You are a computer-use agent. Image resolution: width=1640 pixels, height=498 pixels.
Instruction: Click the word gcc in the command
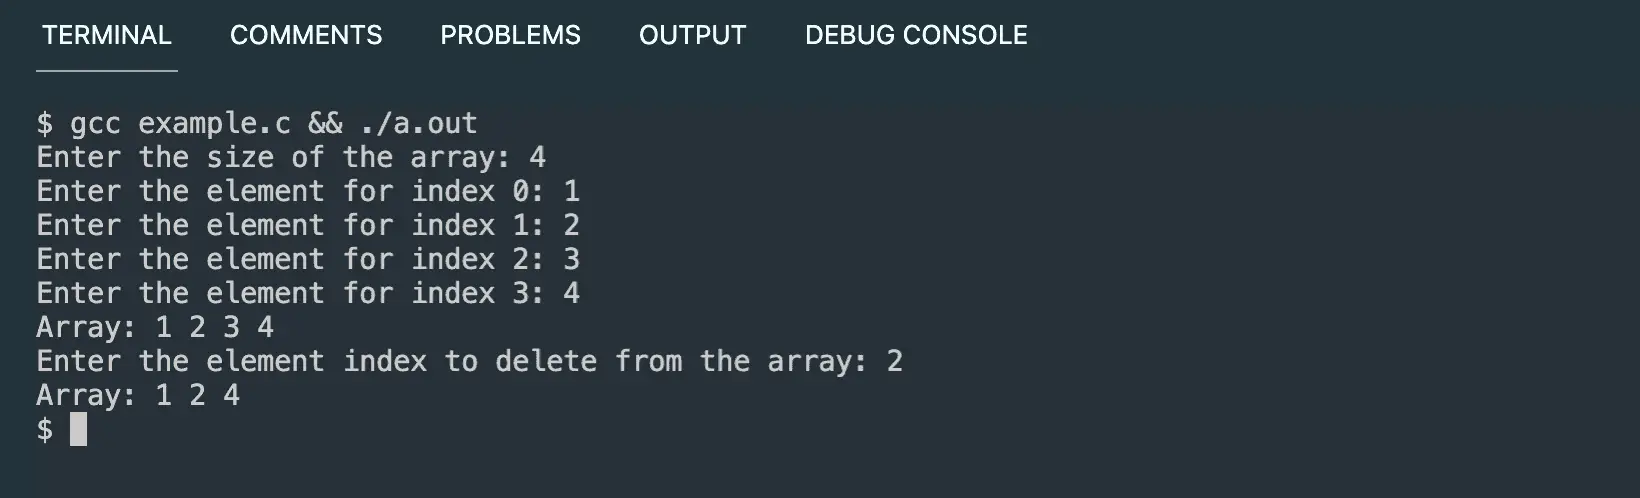[x=95, y=124]
